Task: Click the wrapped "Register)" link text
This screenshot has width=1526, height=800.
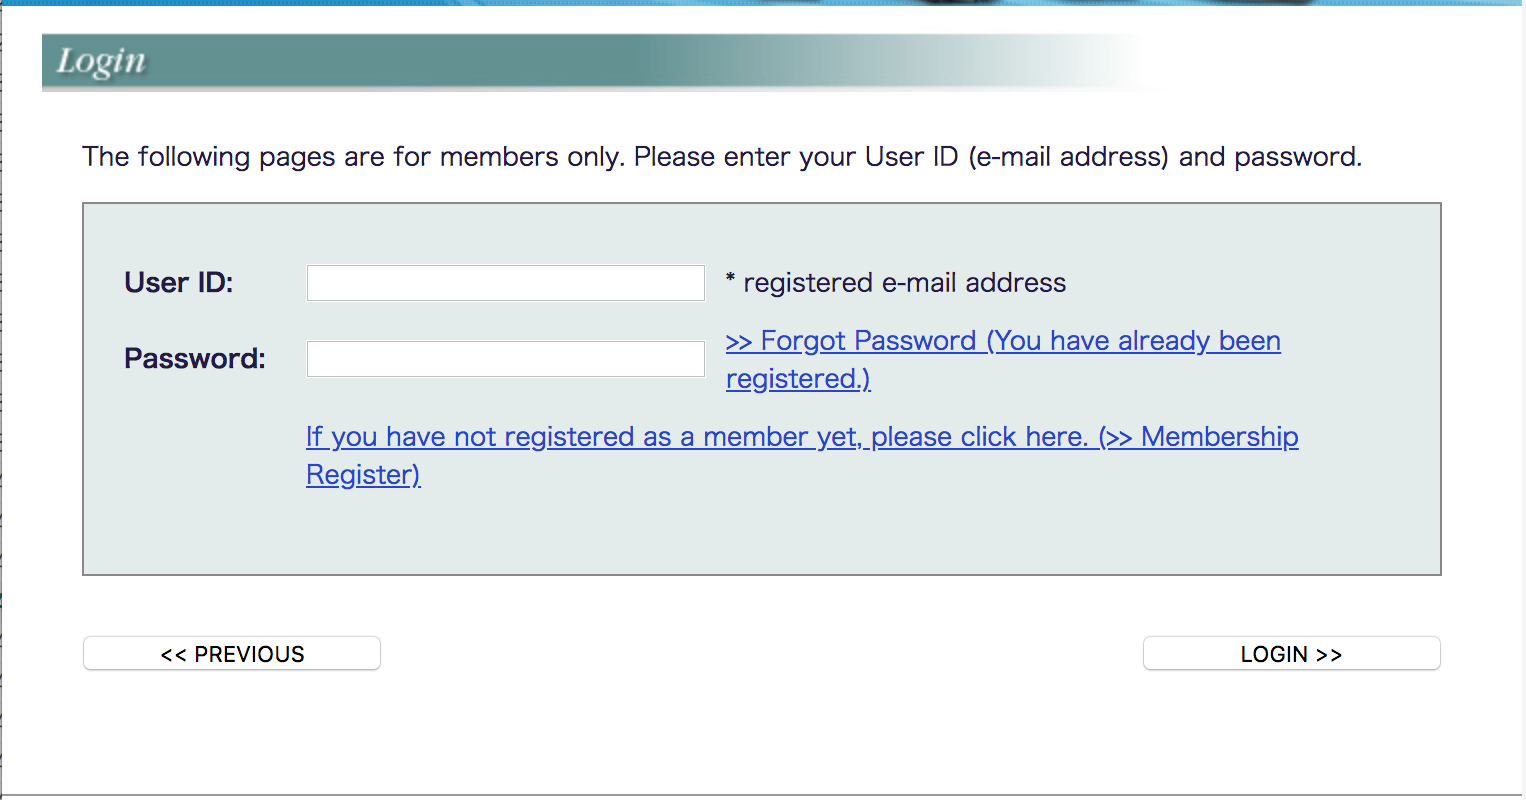Action: 363,475
